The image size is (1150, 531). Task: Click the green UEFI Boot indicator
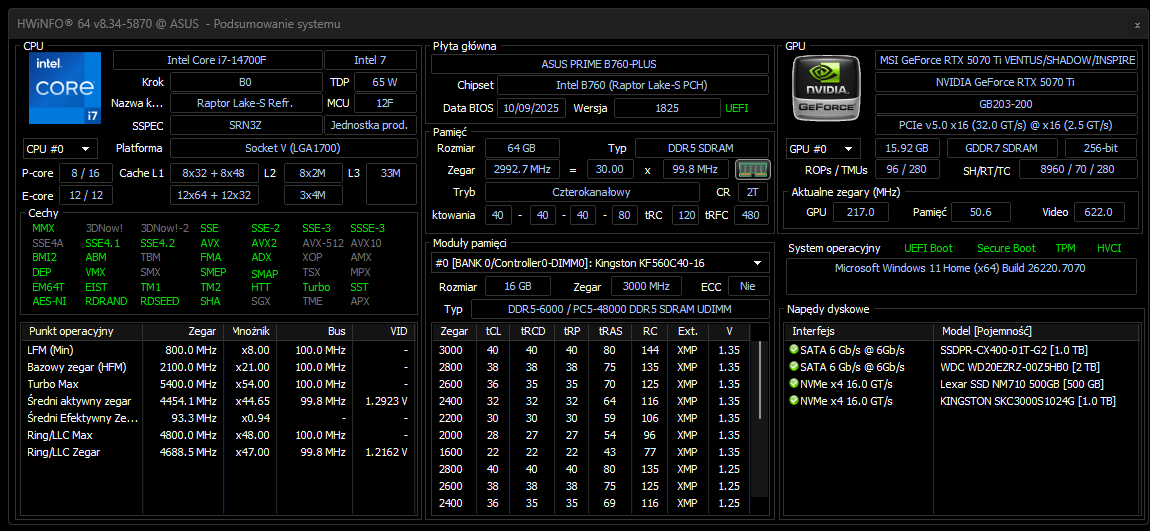pyautogui.click(x=929, y=248)
